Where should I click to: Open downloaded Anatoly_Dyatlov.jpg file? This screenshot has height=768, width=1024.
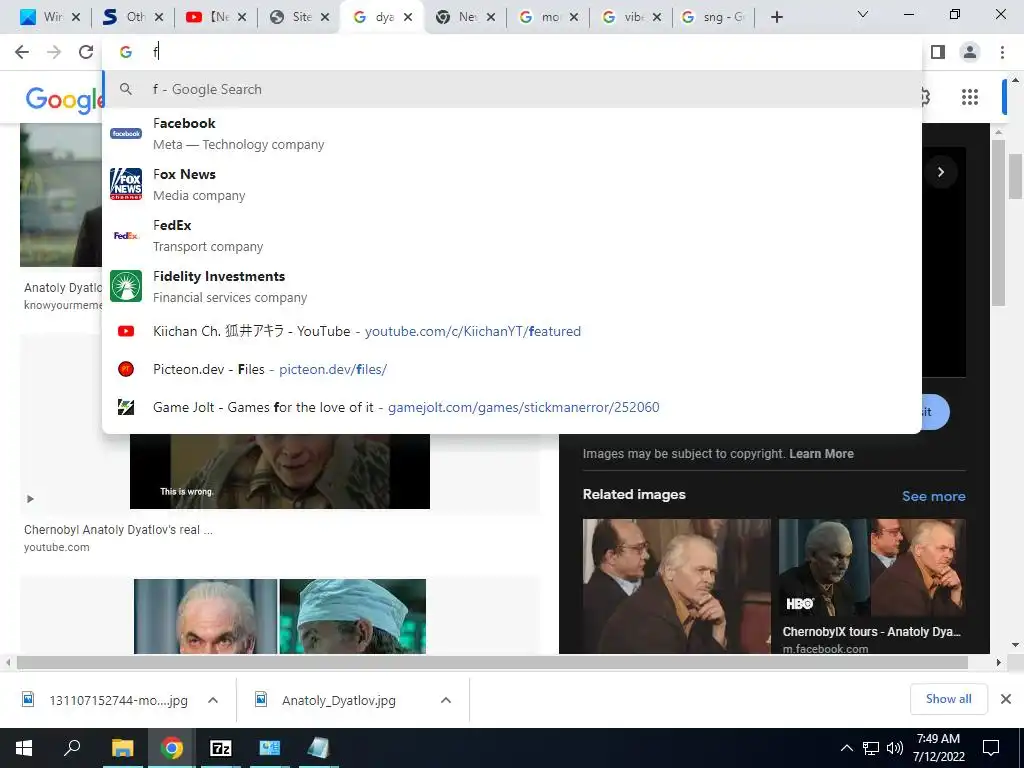pos(339,700)
